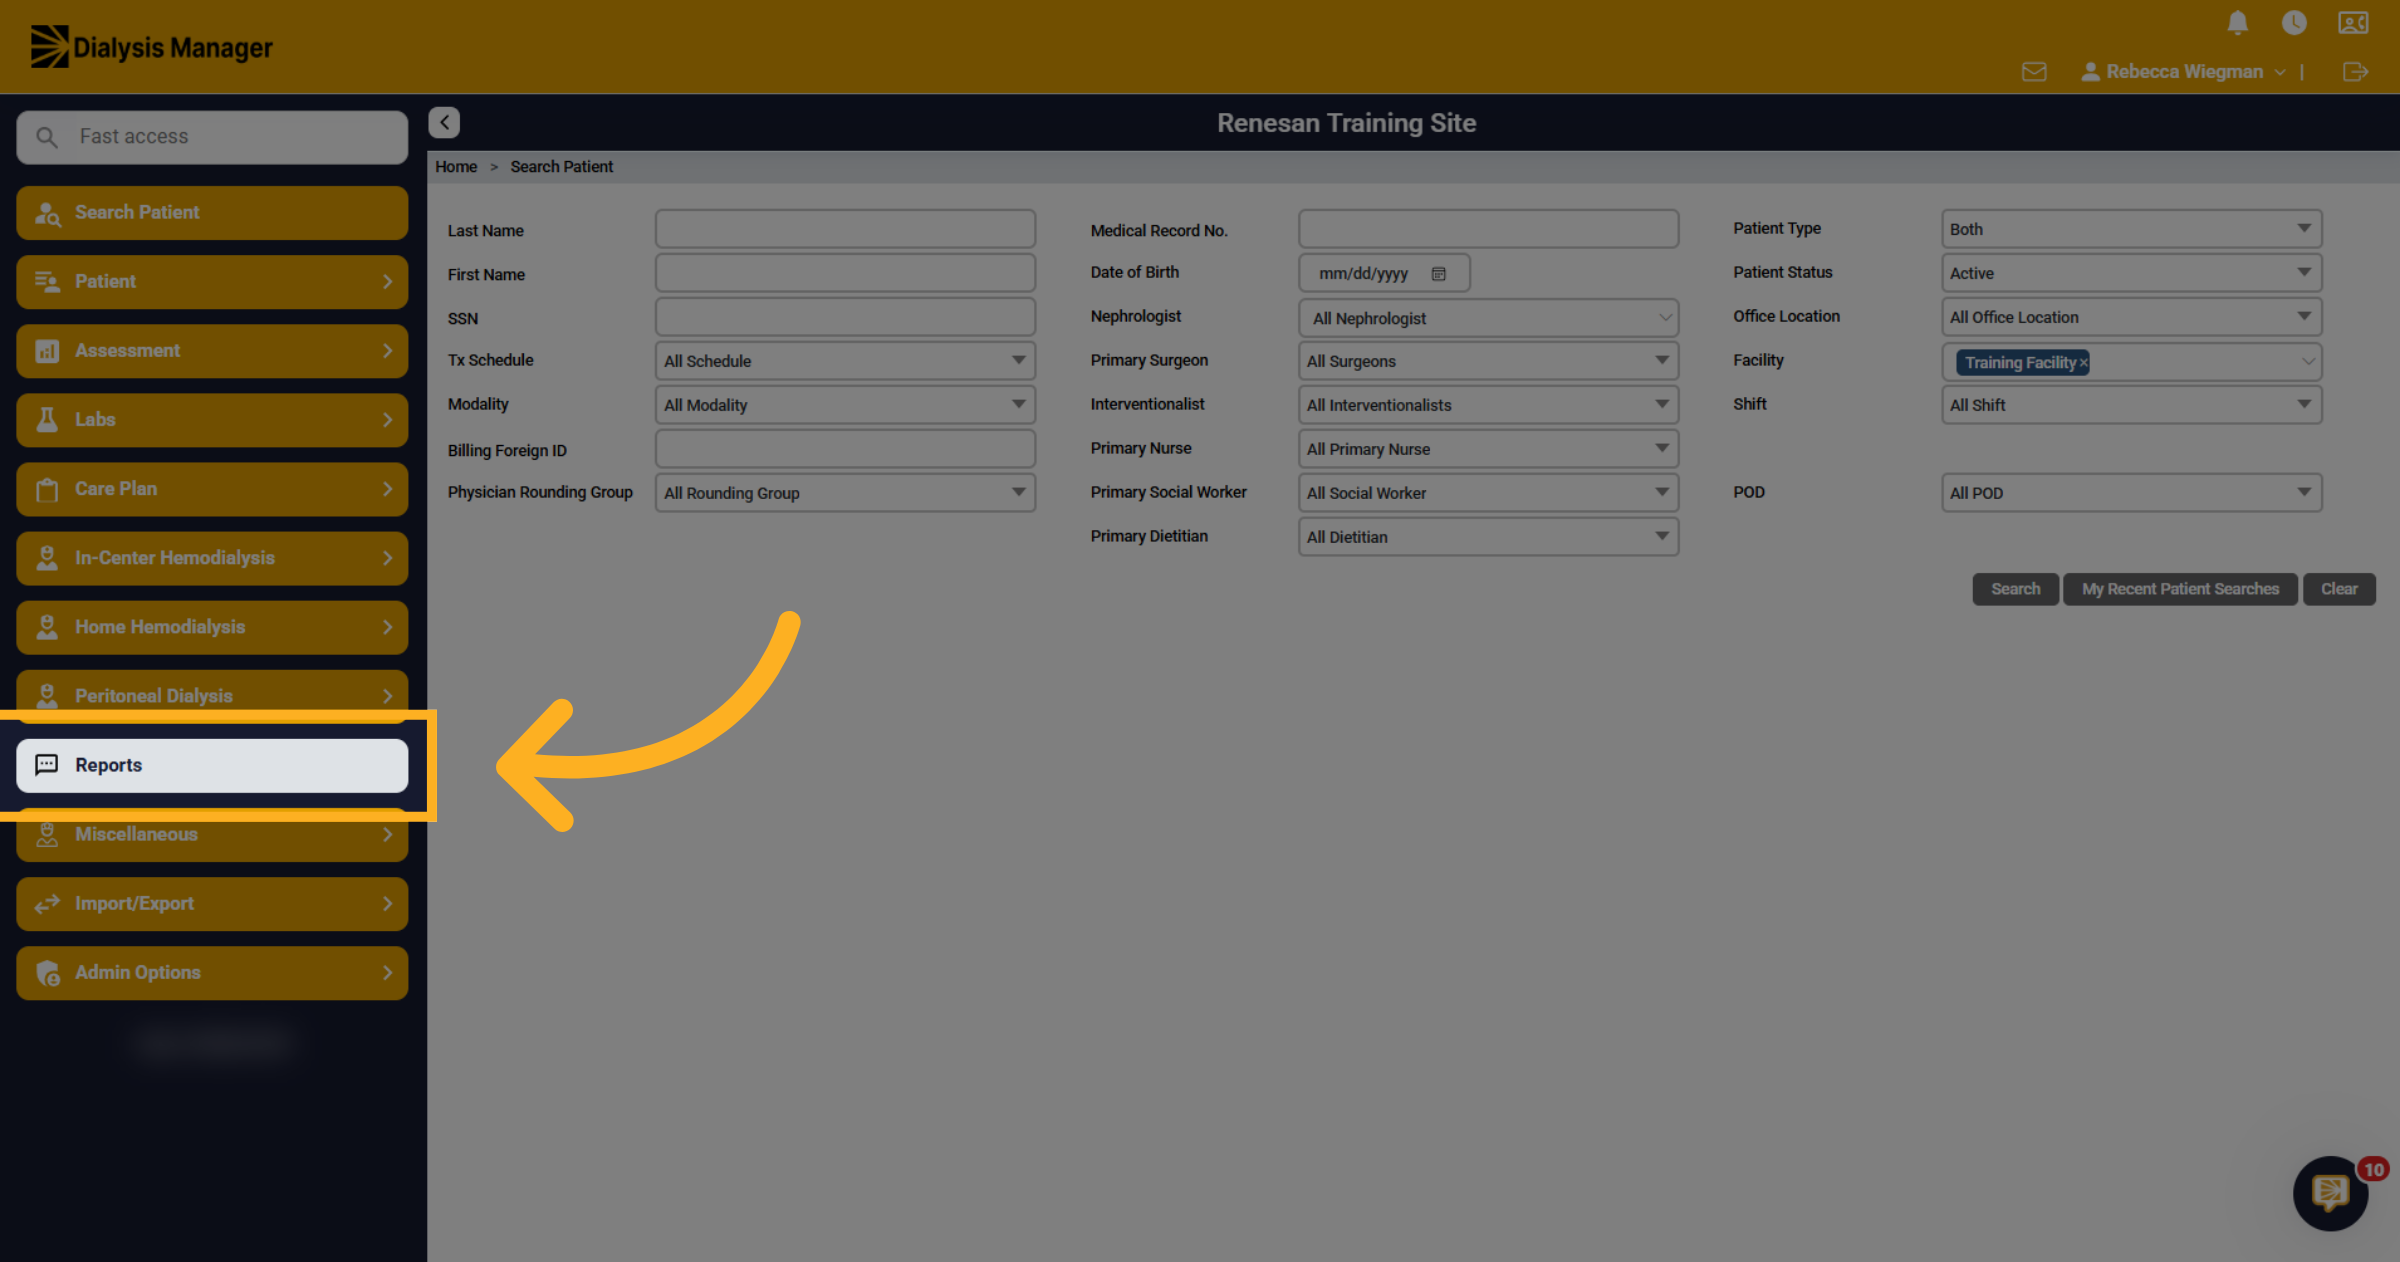Open the Primary Surgeon dropdown
Screen dimensions: 2400x1262
click(x=1488, y=361)
